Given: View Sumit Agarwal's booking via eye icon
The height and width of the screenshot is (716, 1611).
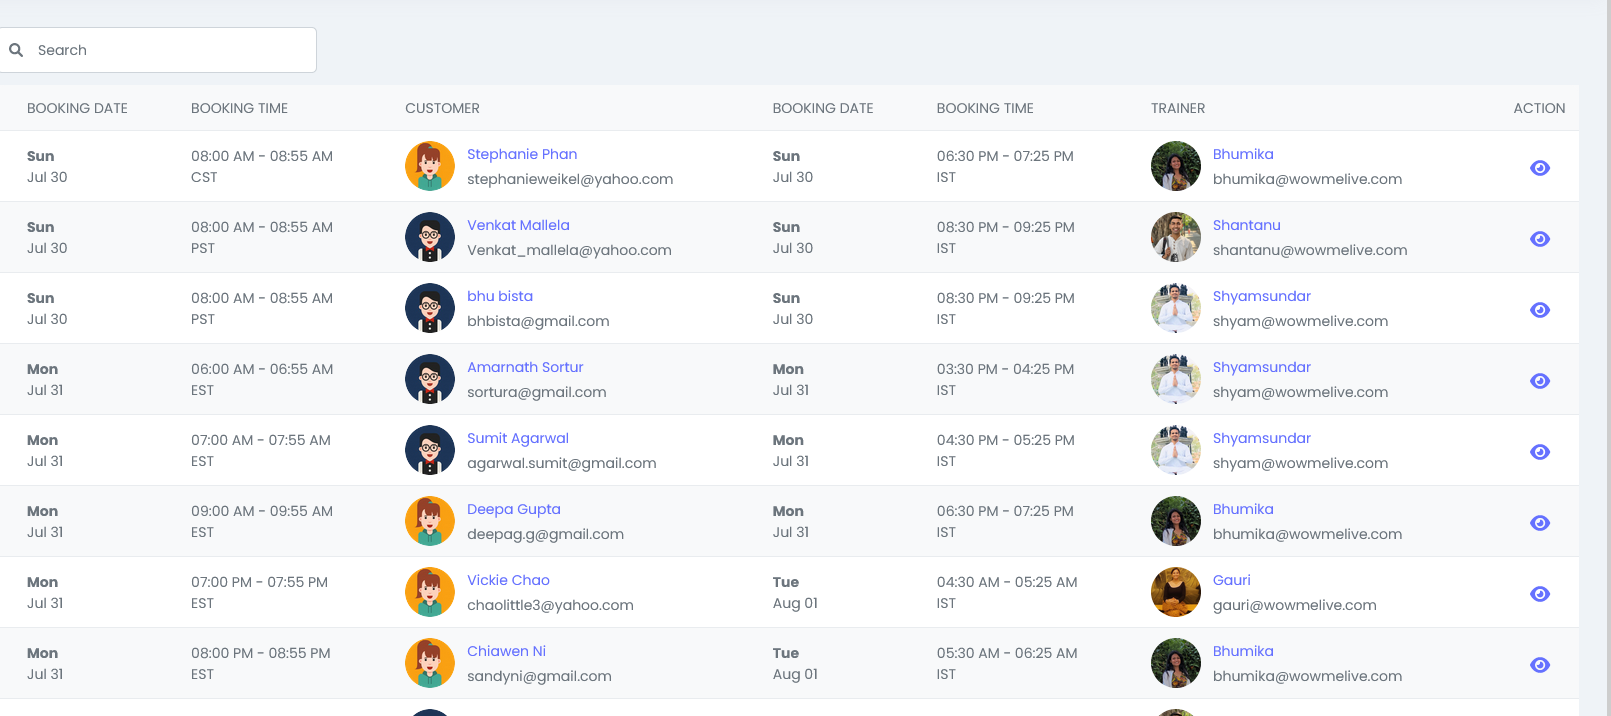Looking at the screenshot, I should click(1539, 452).
